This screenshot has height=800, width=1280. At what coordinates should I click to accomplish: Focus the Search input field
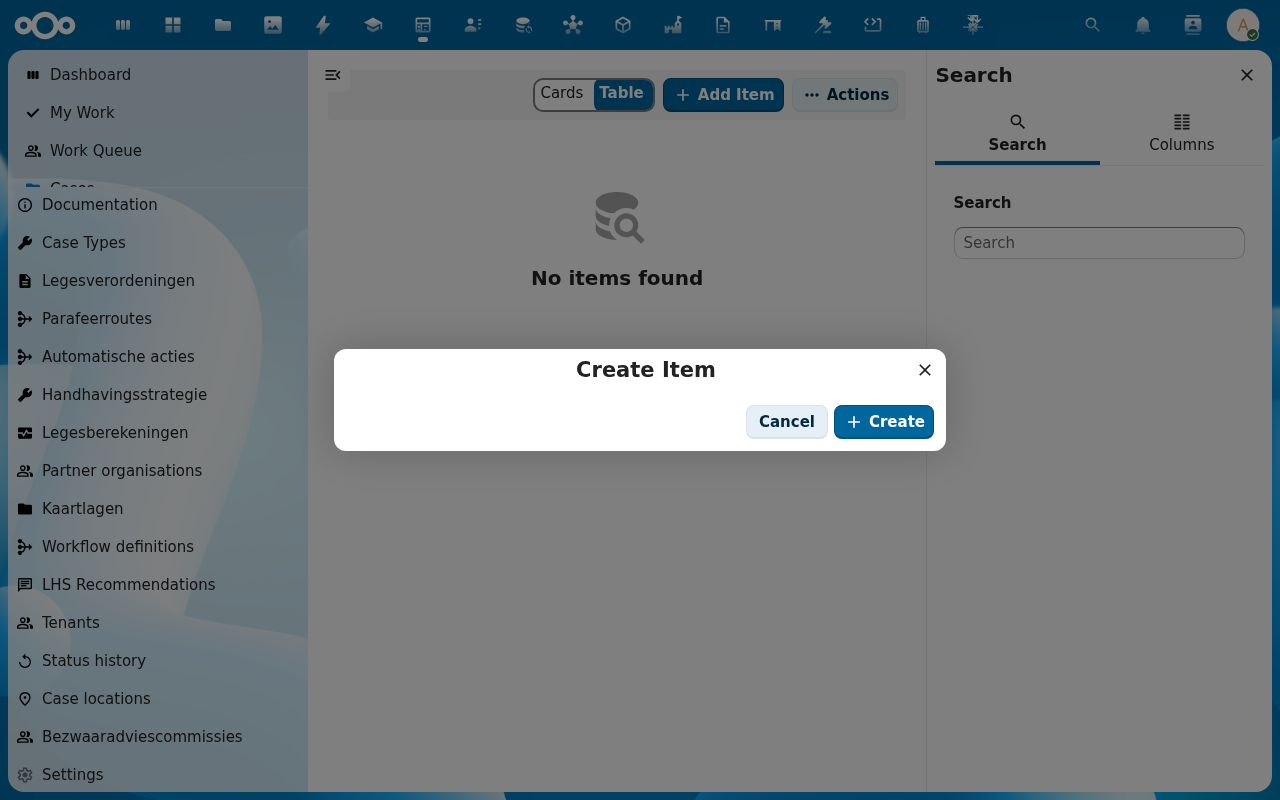1099,243
